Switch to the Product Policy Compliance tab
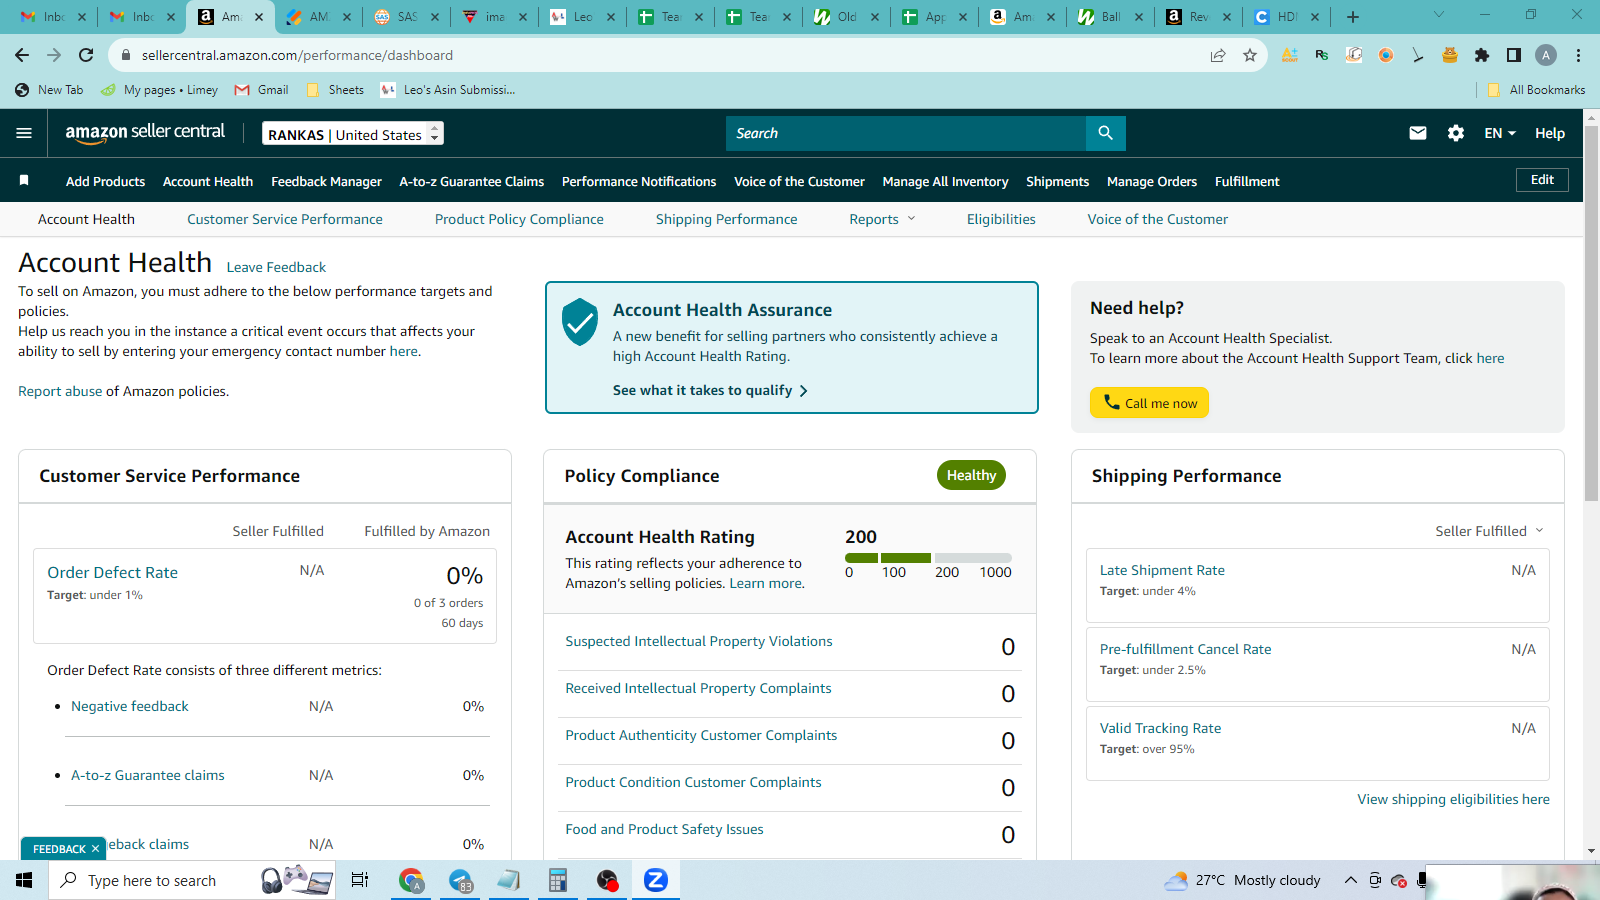 click(519, 219)
